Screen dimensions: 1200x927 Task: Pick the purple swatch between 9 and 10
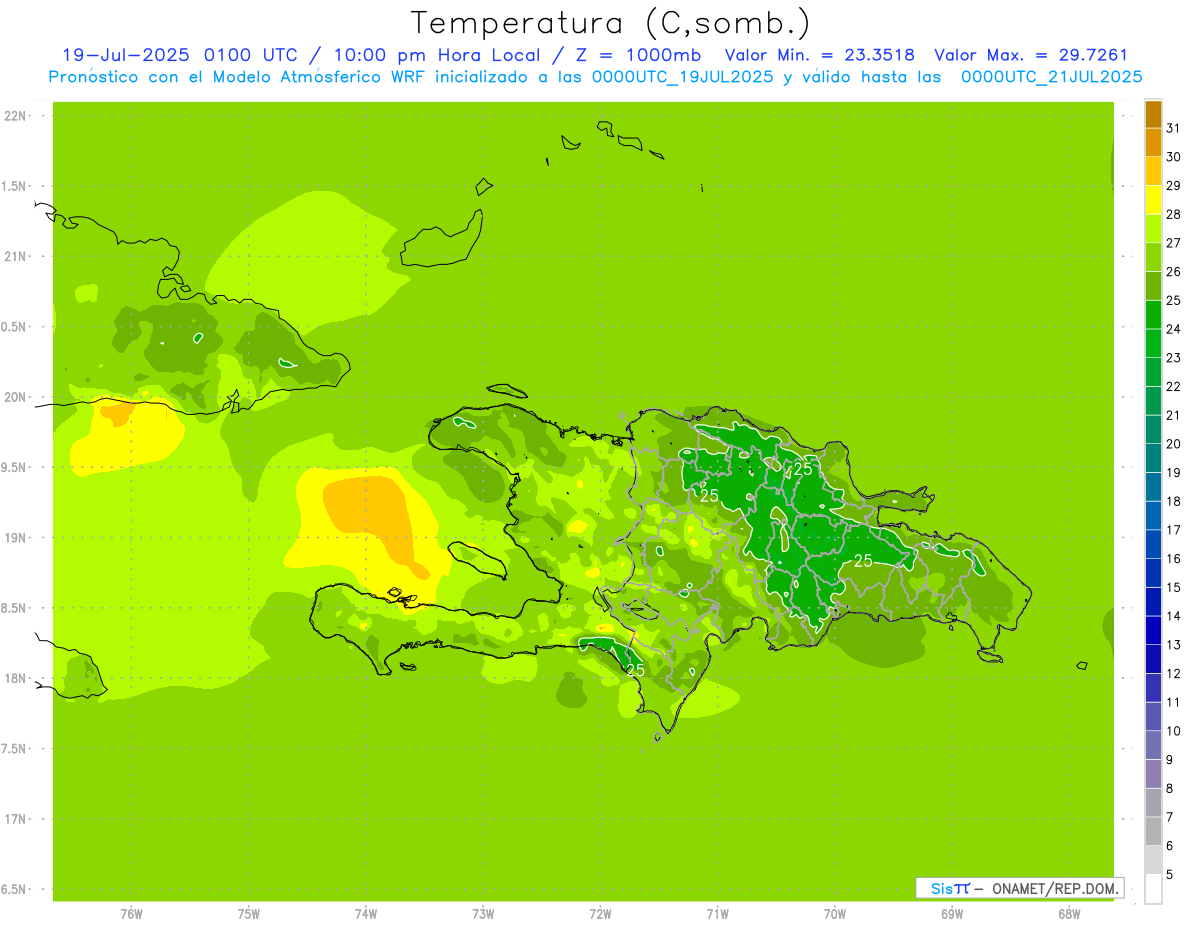pos(1154,746)
